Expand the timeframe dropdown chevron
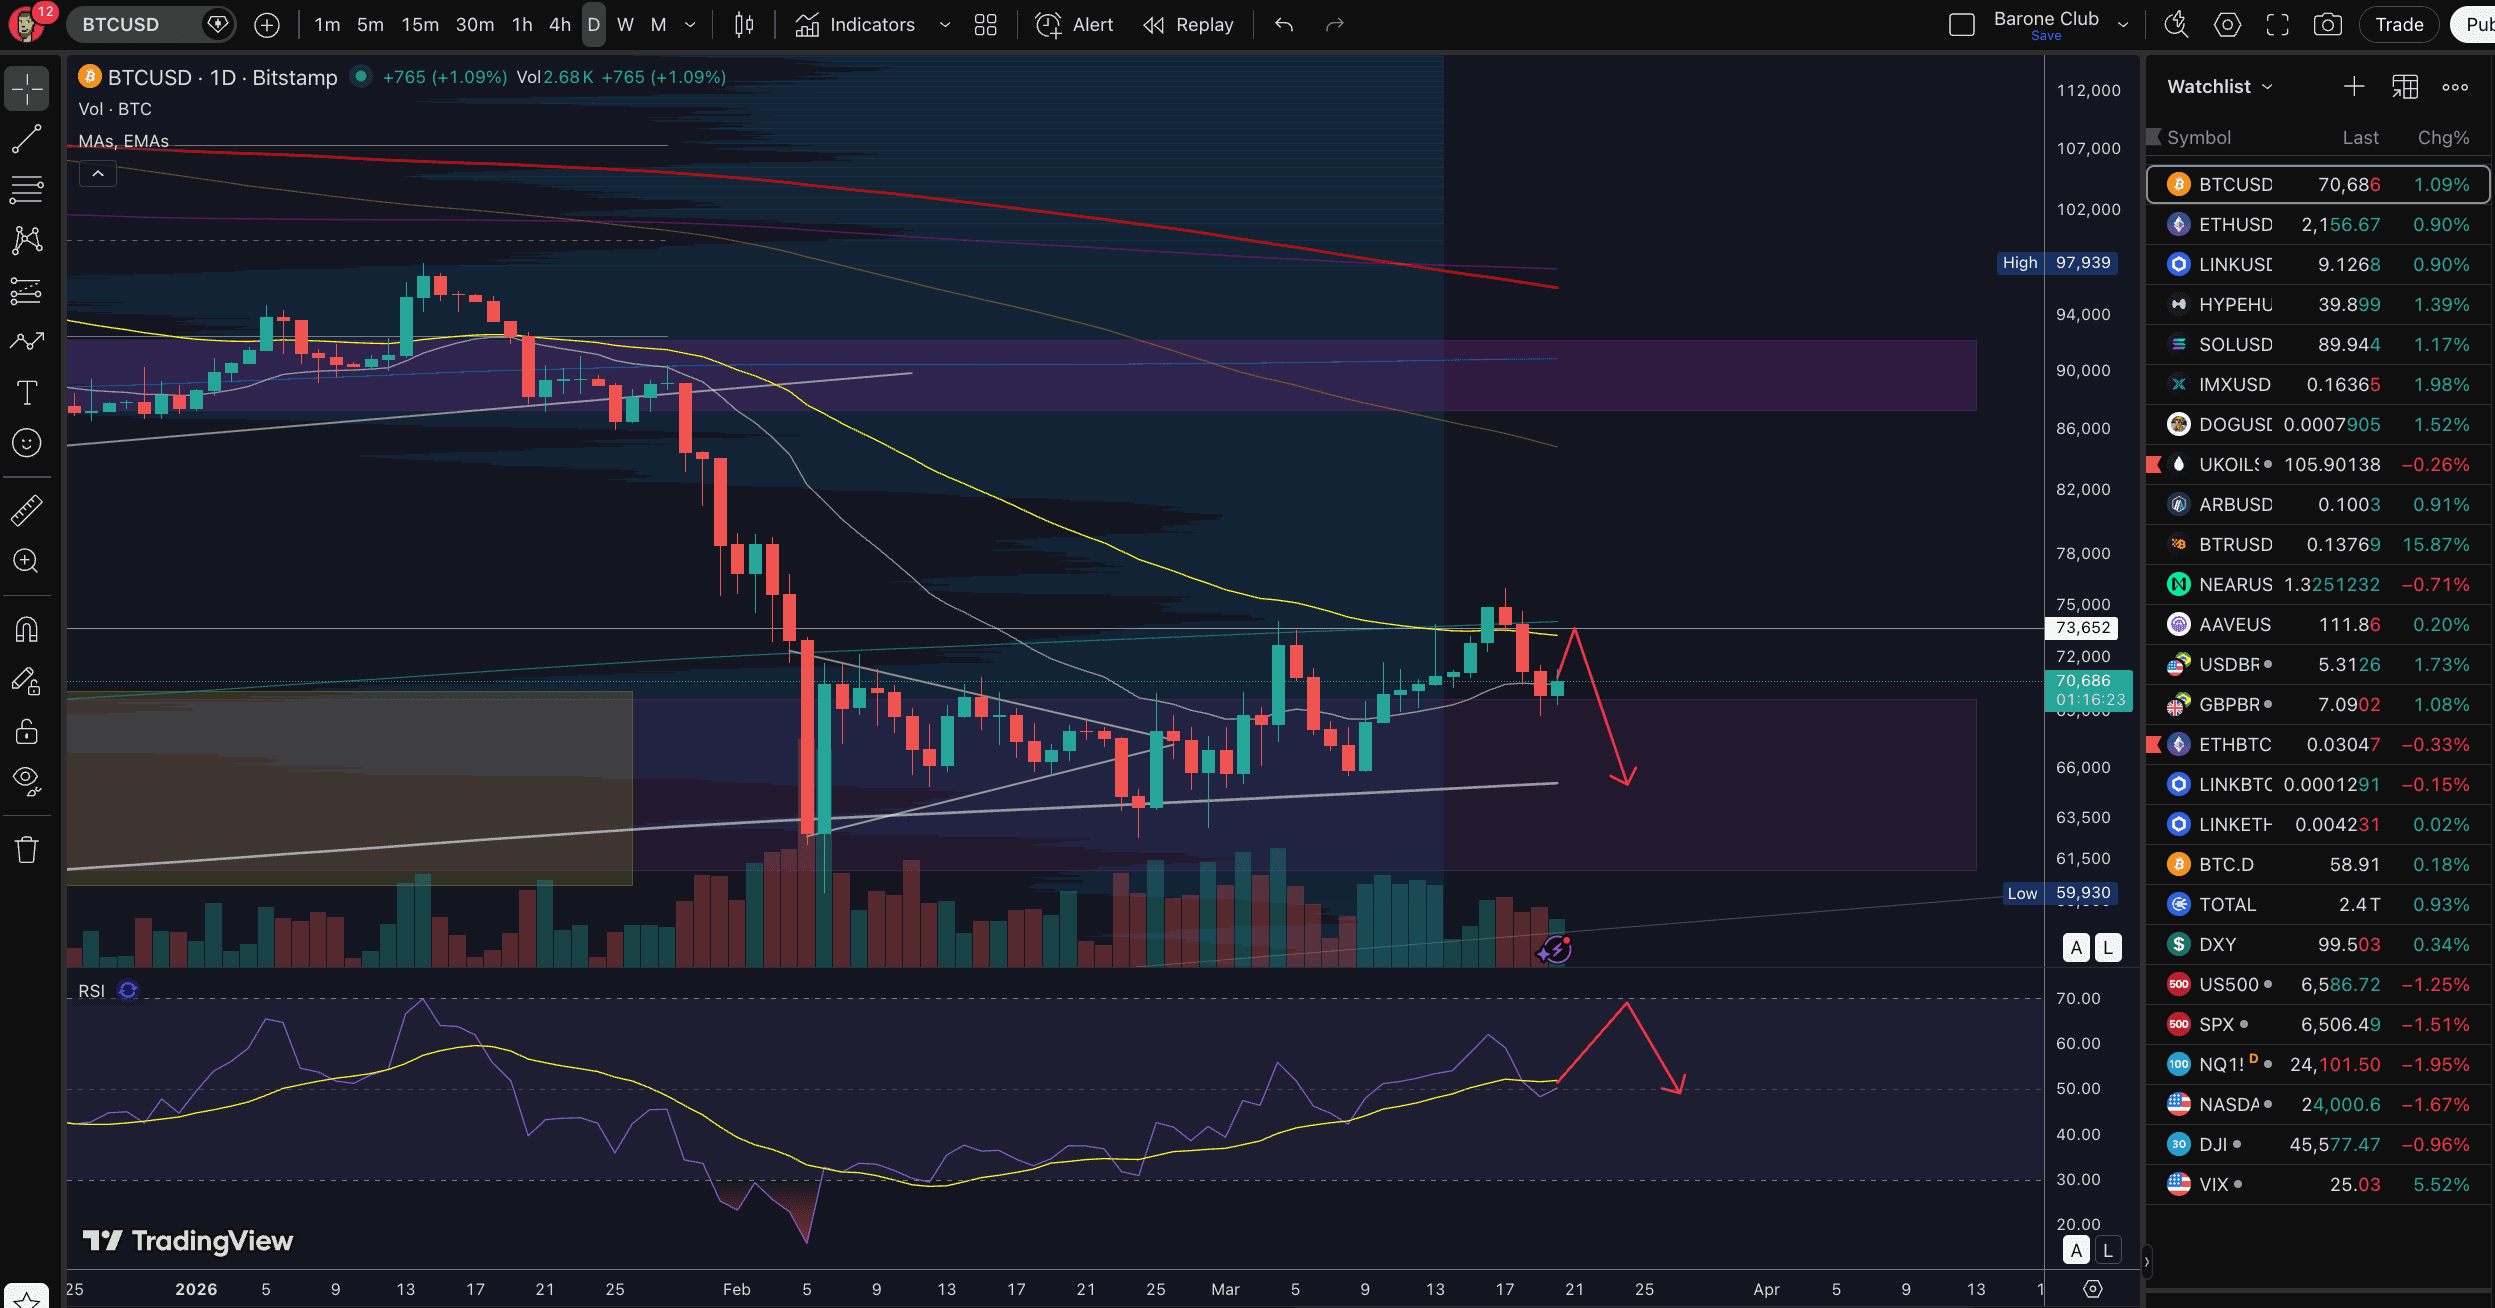The height and width of the screenshot is (1308, 2495). click(688, 24)
